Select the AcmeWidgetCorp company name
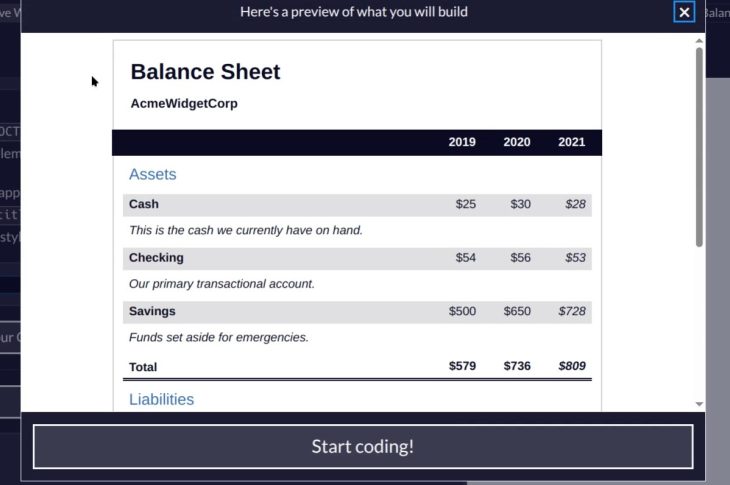The image size is (730, 485). click(184, 103)
